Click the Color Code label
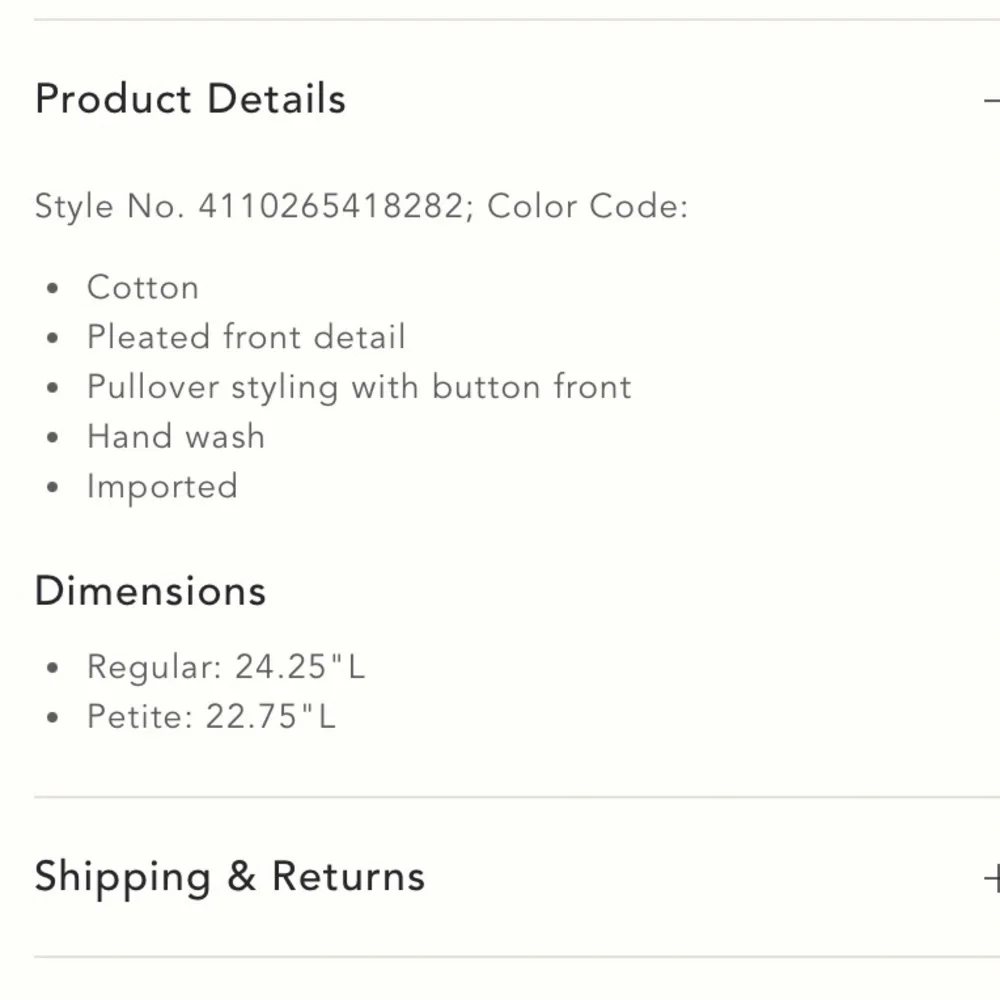Screen dimensions: 1000x1000 point(588,207)
